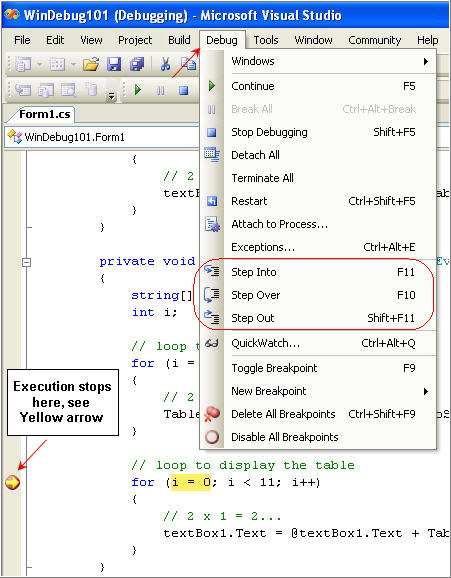Open the Add New Item dropdown arrow
451x578 pixels.
click(73, 65)
